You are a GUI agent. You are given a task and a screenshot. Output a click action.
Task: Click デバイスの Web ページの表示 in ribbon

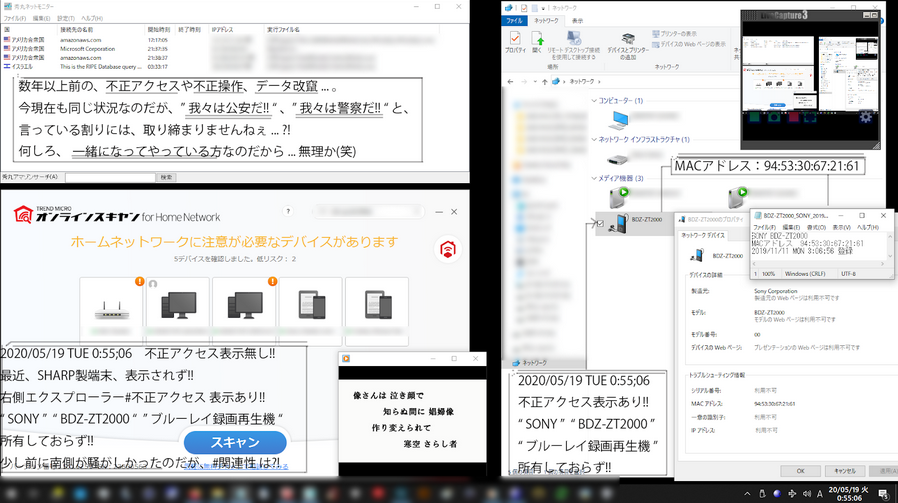[689, 44]
